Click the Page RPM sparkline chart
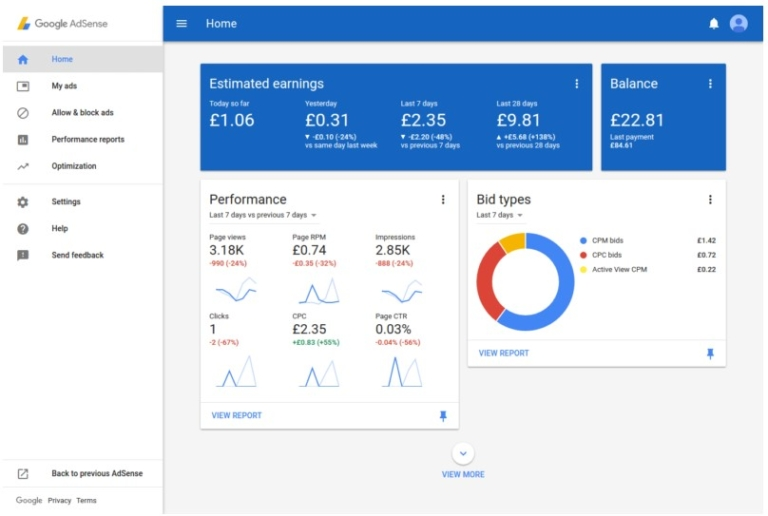This screenshot has height=516, width=768. pyautogui.click(x=319, y=291)
